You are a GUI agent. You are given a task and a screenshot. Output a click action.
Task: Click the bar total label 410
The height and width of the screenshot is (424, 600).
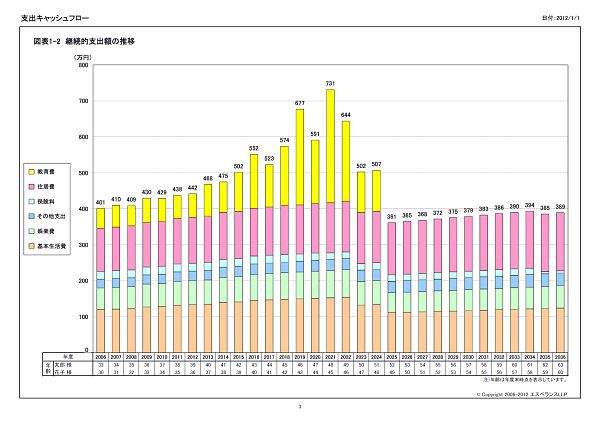[116, 200]
